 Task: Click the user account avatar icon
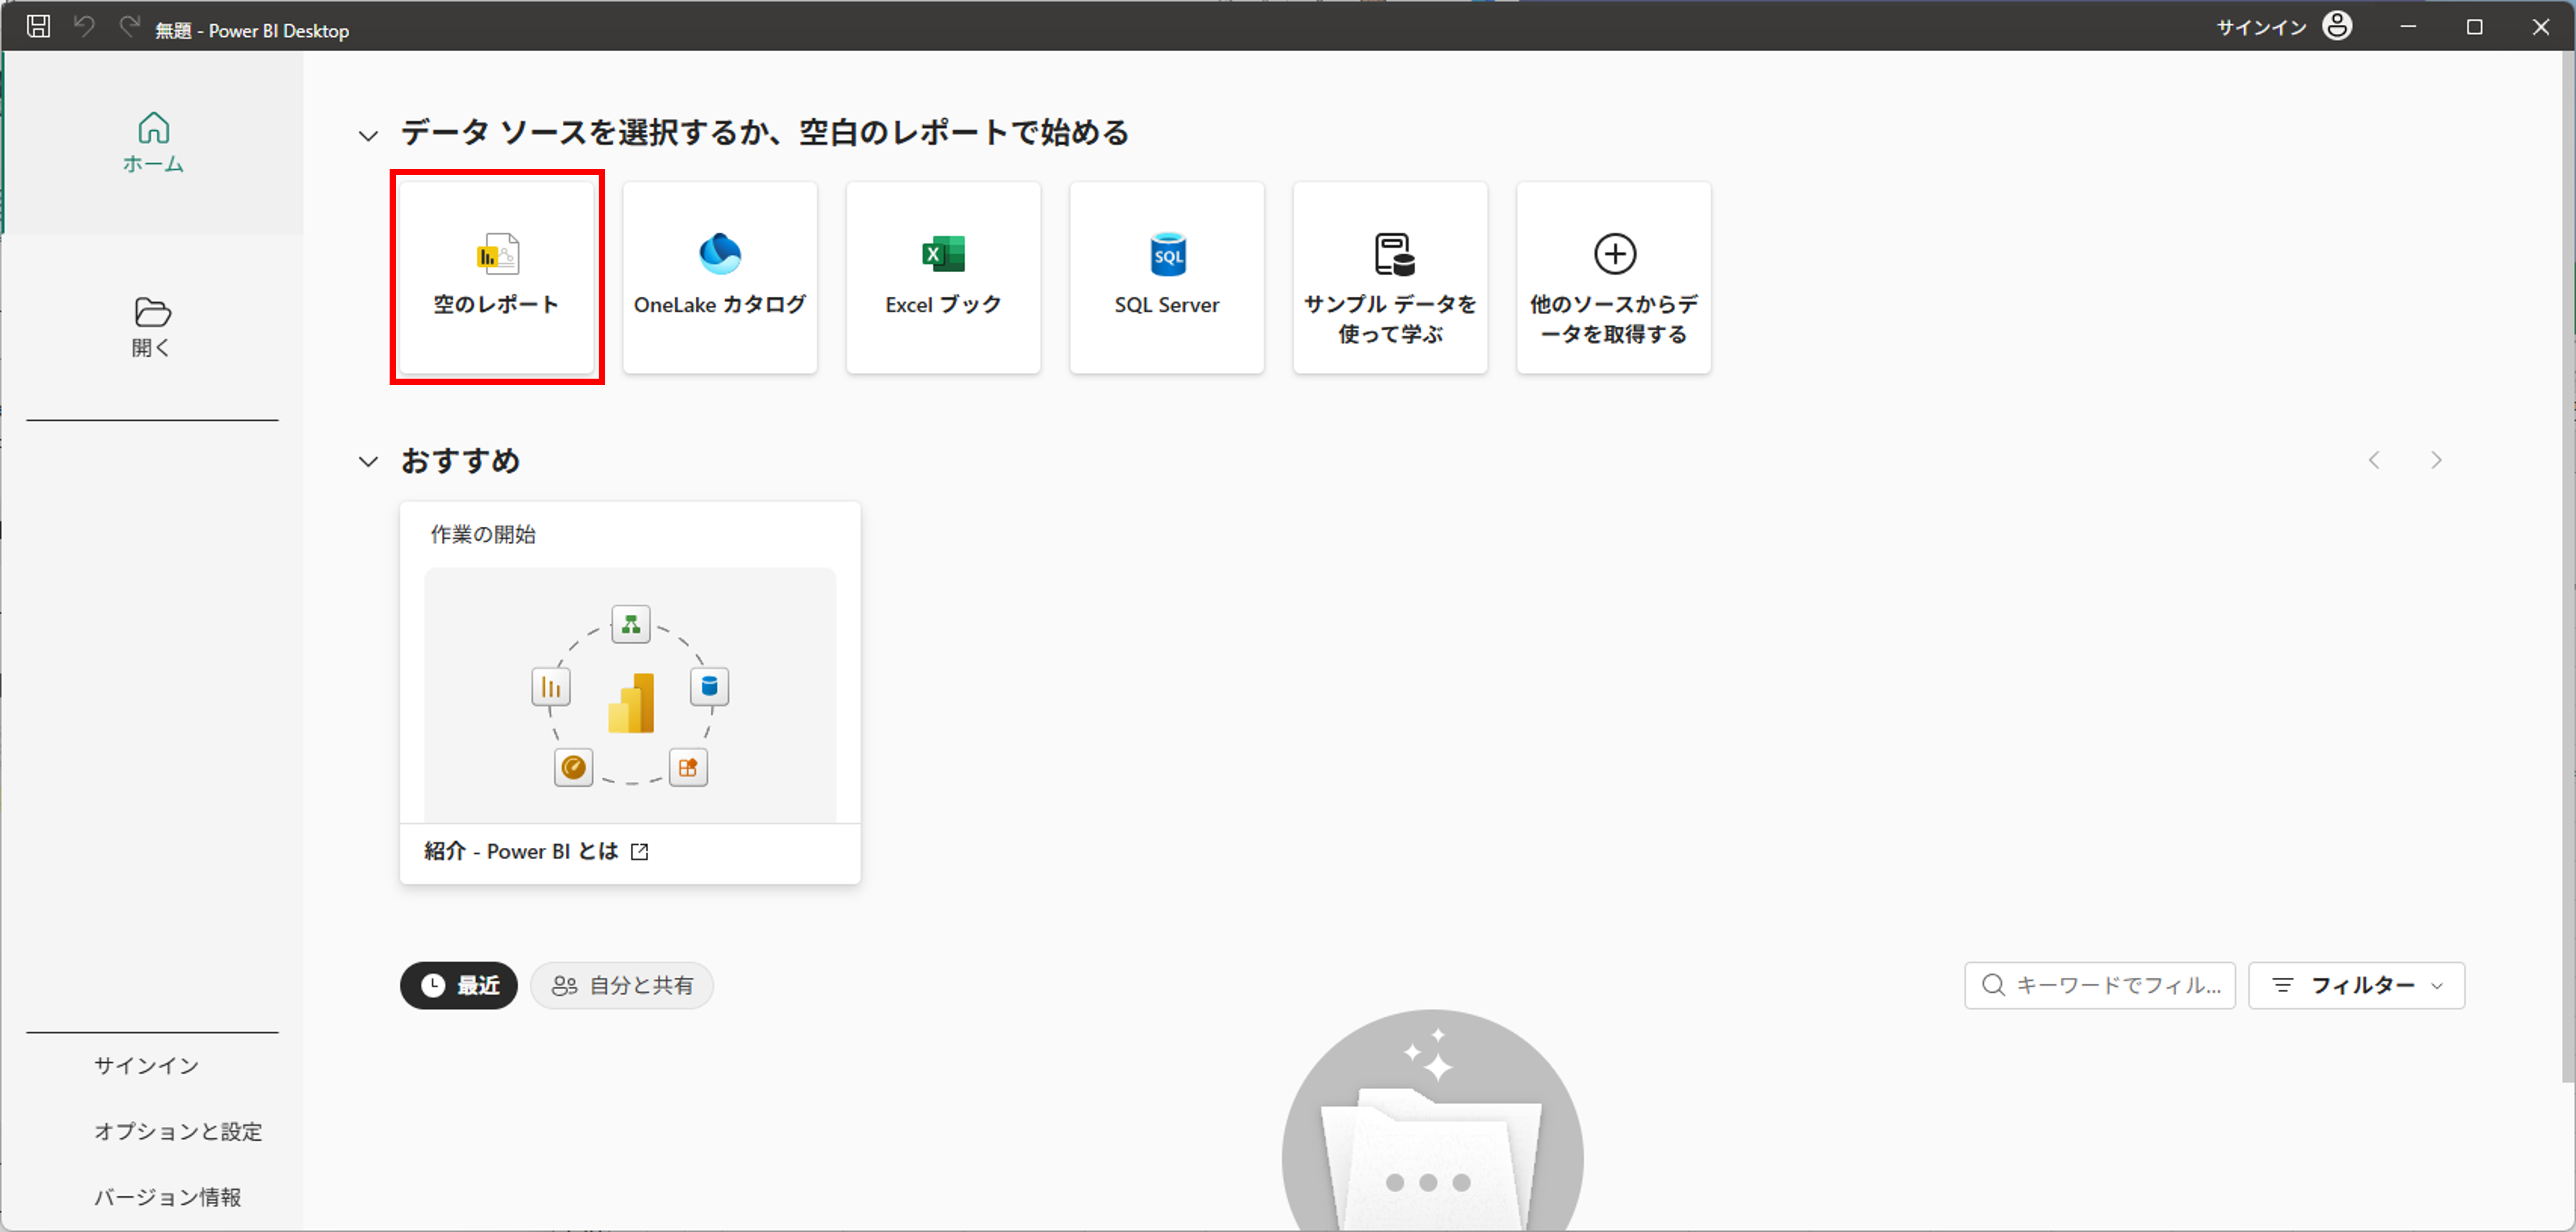[2337, 27]
